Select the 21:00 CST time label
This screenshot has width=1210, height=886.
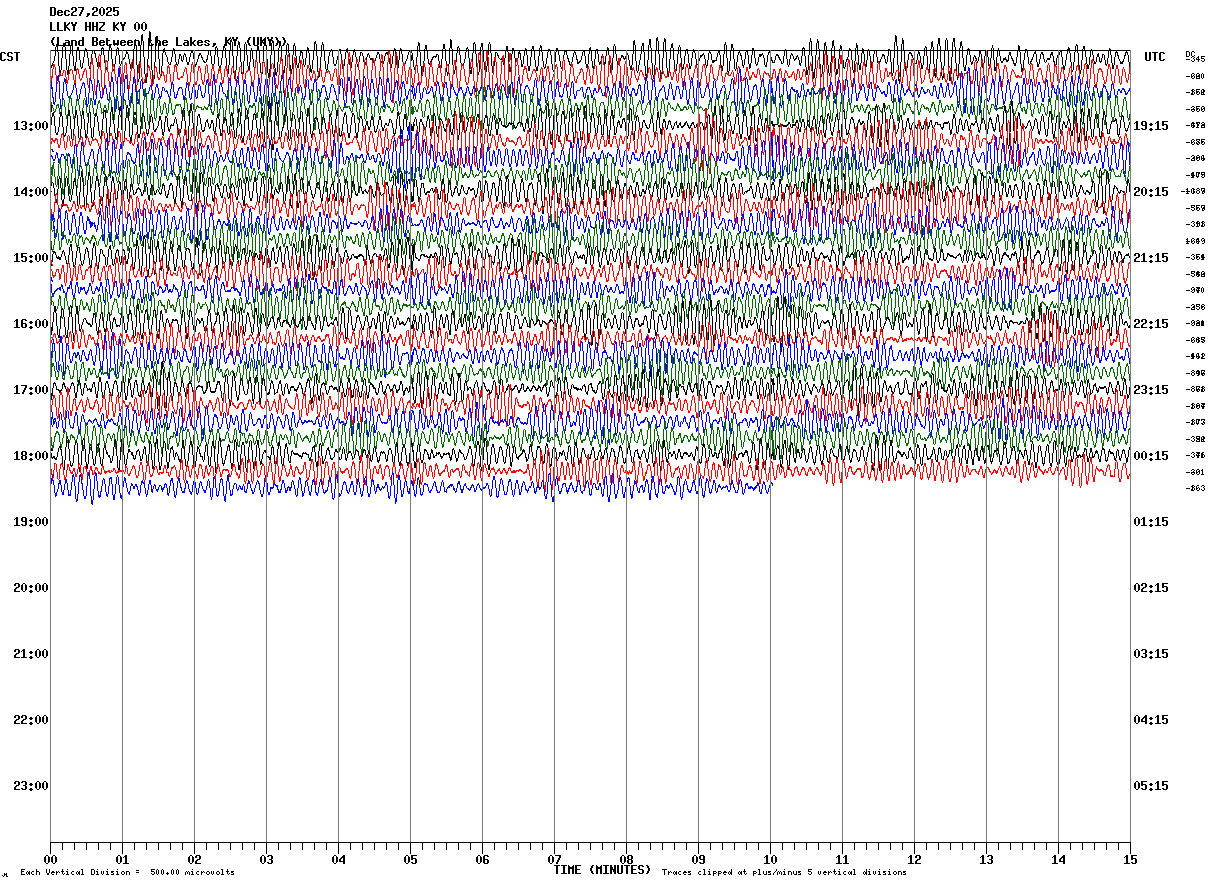coord(31,654)
